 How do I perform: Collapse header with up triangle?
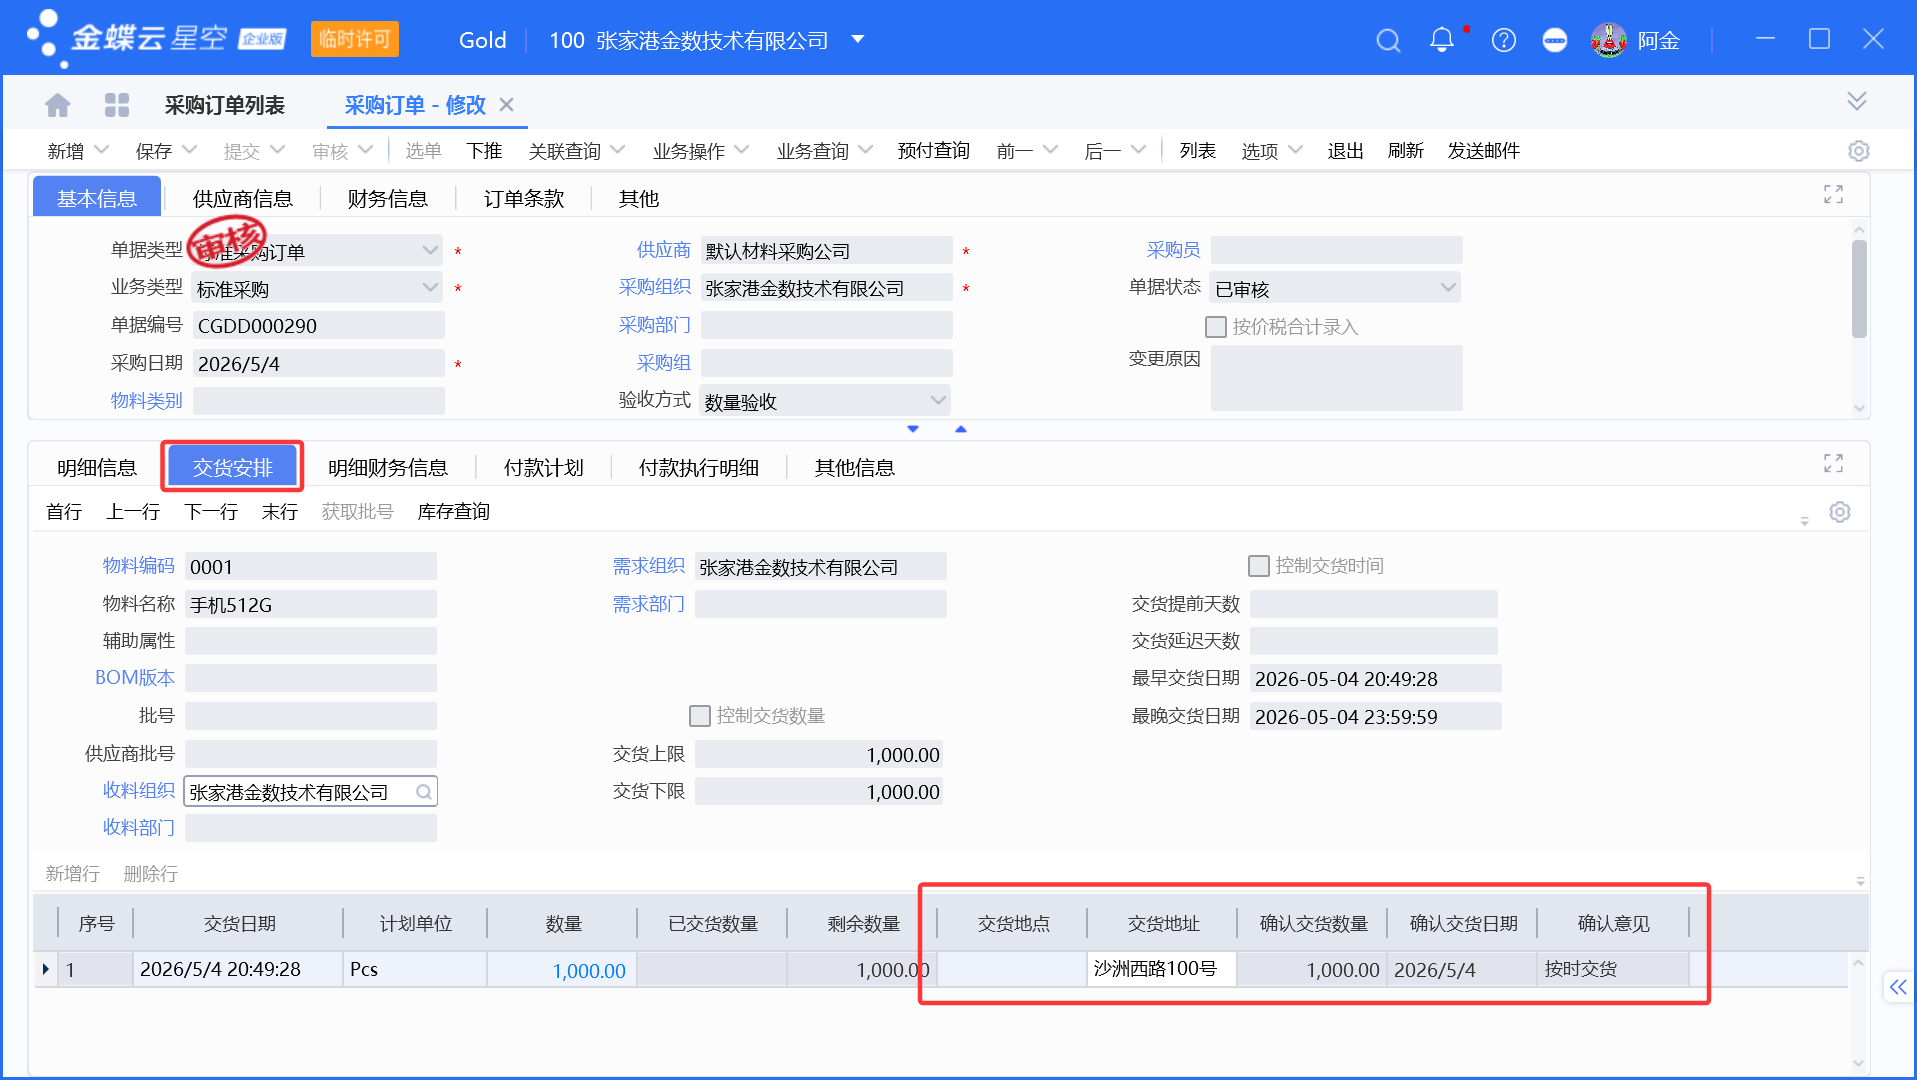[x=960, y=429]
